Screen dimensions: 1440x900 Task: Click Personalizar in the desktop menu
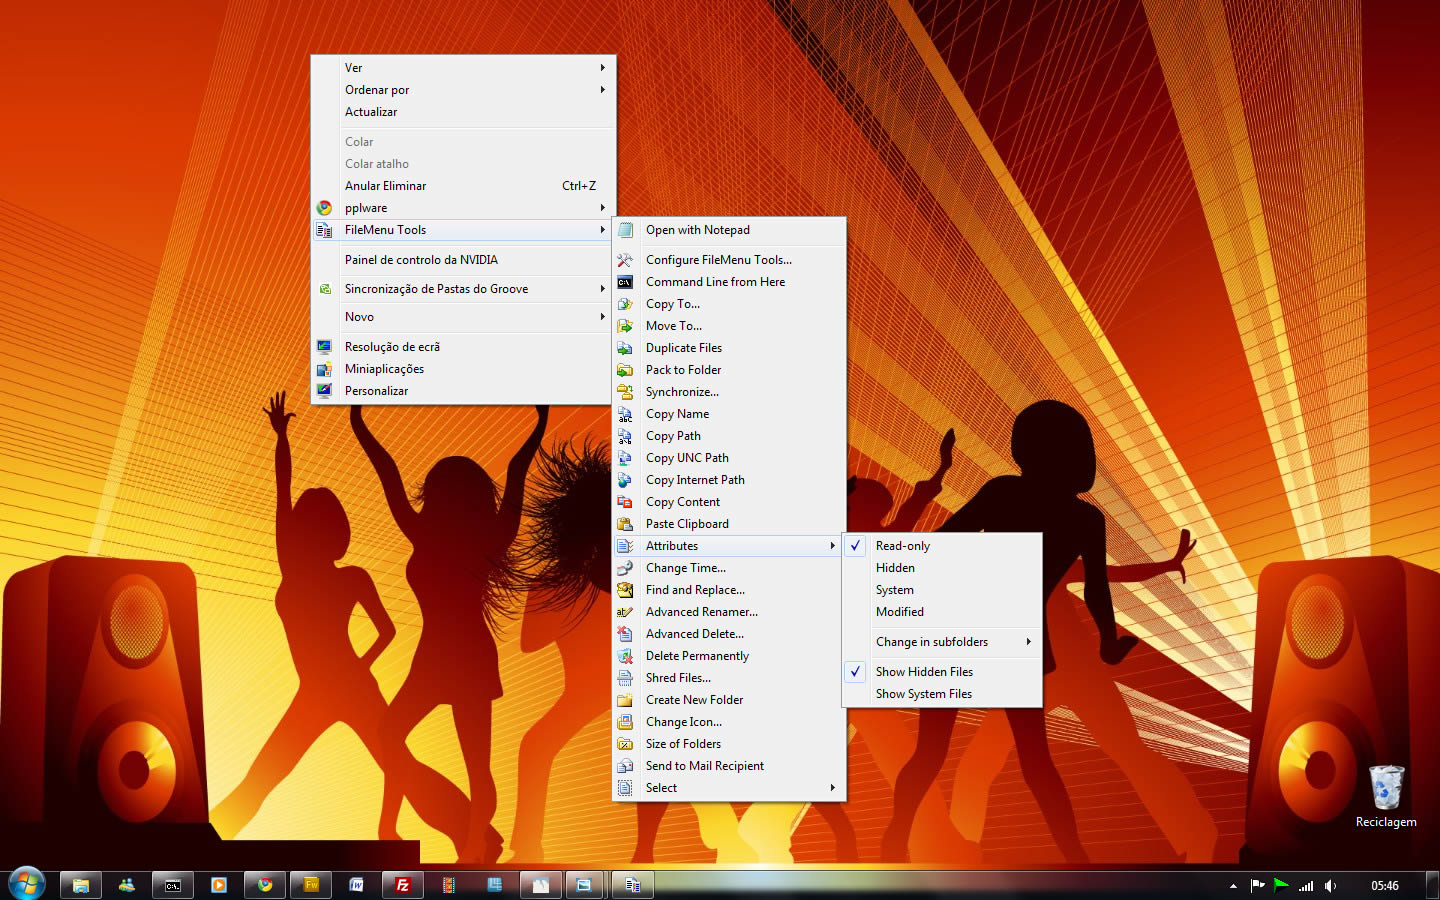(376, 391)
